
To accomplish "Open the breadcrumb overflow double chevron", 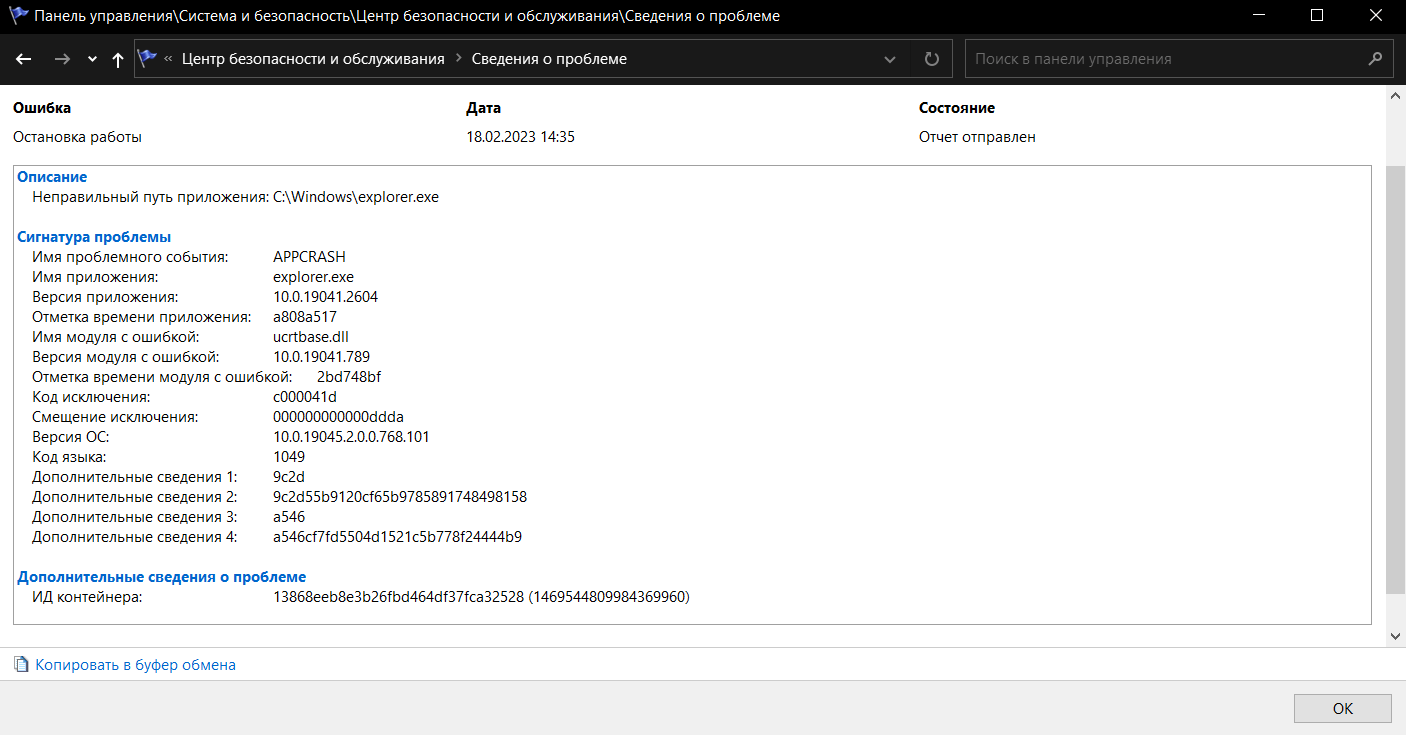I will coord(168,59).
